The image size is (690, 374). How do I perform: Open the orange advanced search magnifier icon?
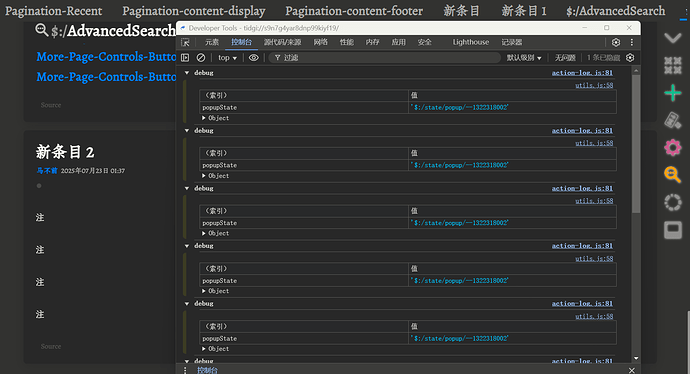coord(672,175)
